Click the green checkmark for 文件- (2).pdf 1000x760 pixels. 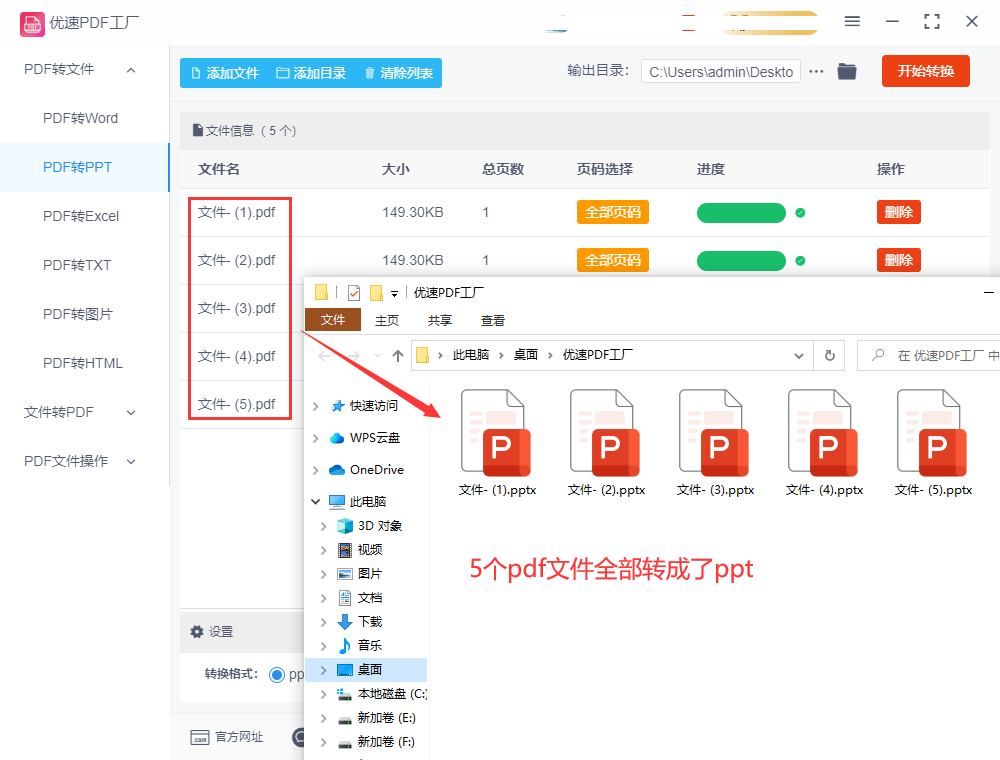tap(800, 261)
